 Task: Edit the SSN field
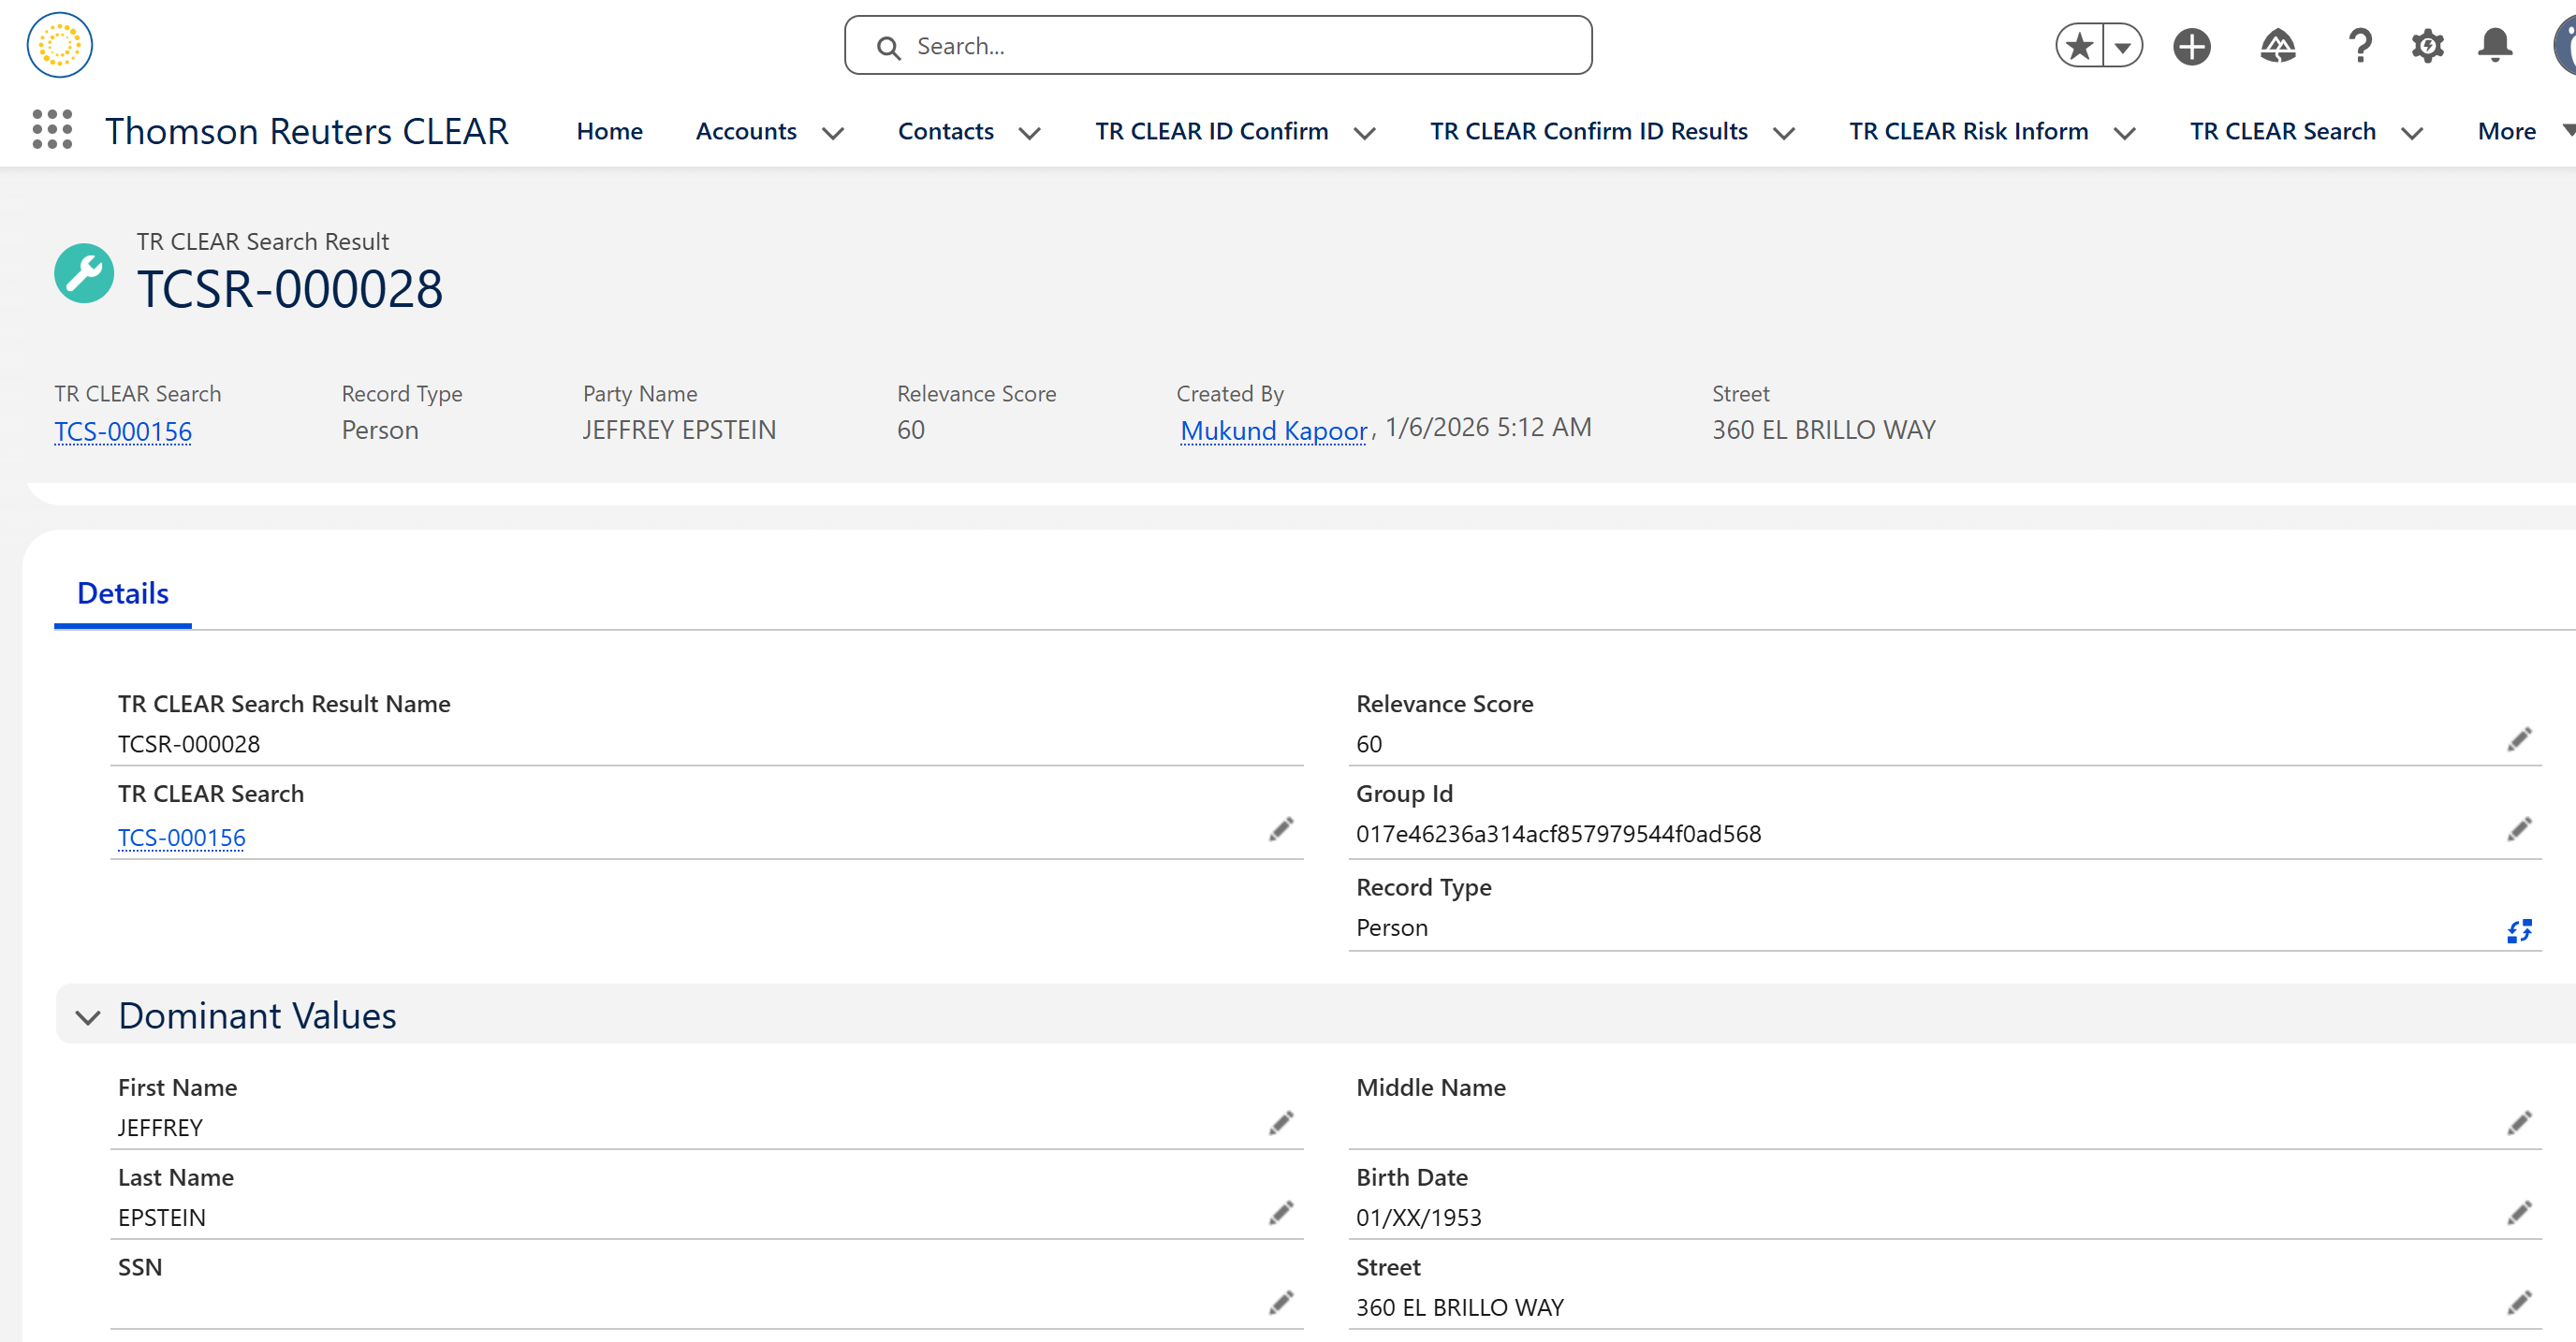1281,1303
